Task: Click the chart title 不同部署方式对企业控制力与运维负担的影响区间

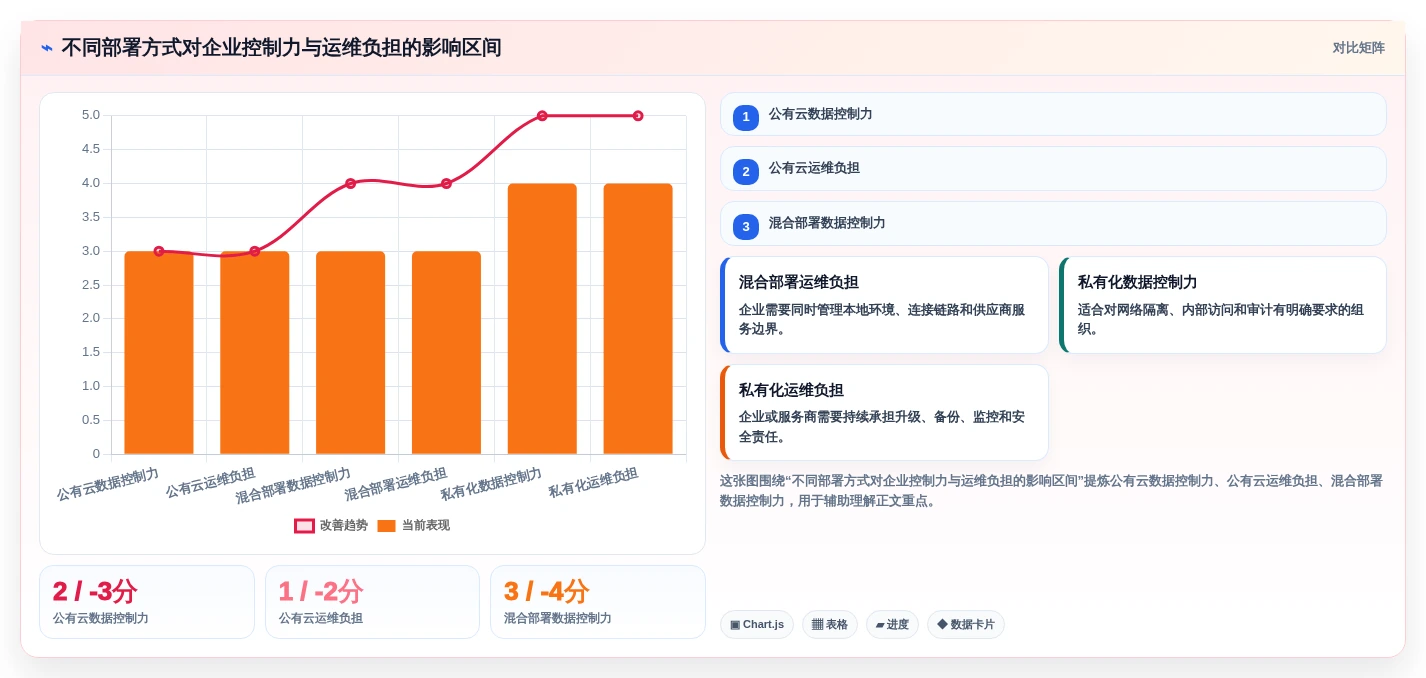Action: 281,48
